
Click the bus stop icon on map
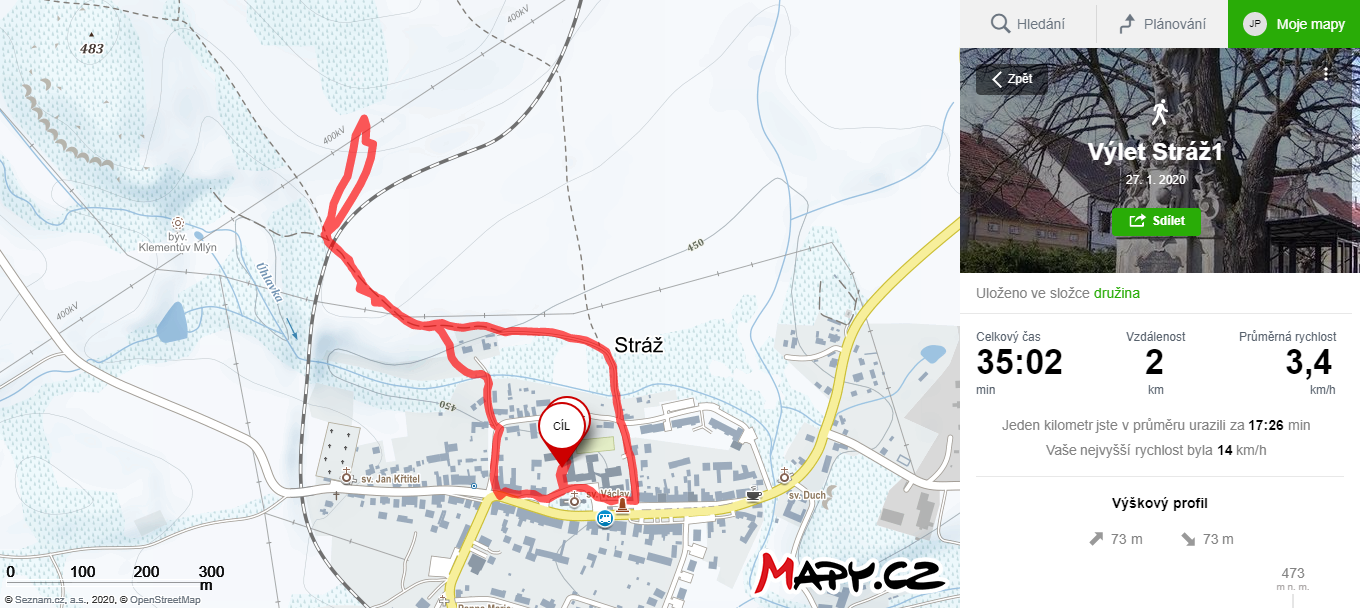point(604,518)
